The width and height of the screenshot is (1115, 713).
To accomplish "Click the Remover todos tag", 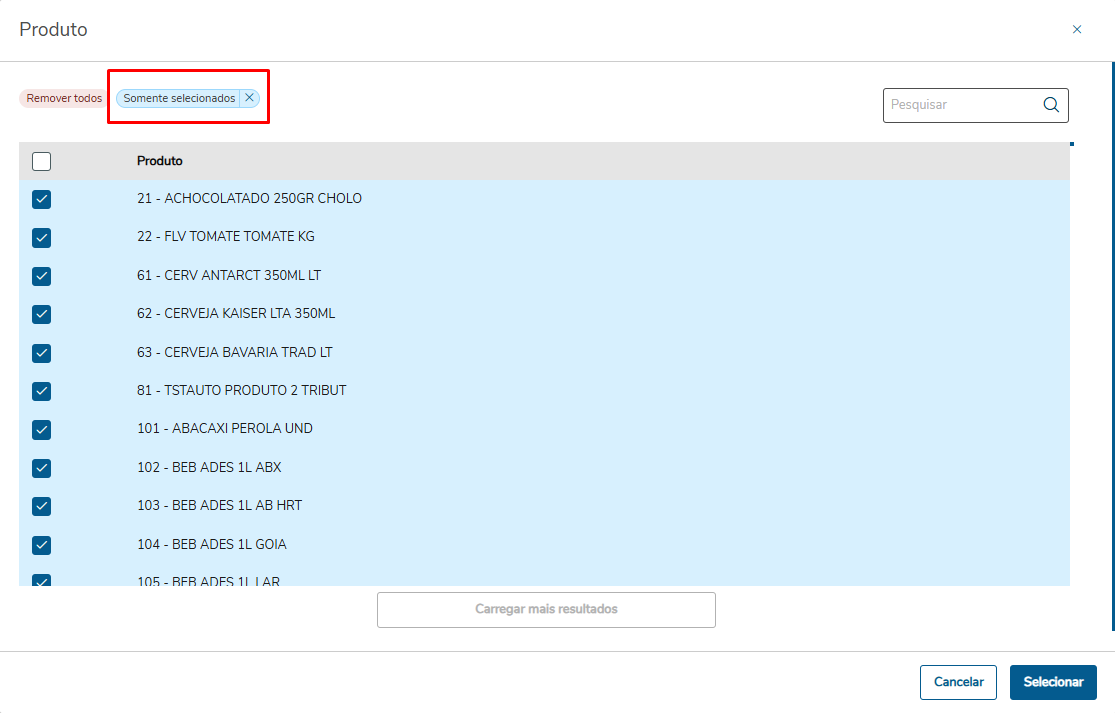I will [x=64, y=98].
